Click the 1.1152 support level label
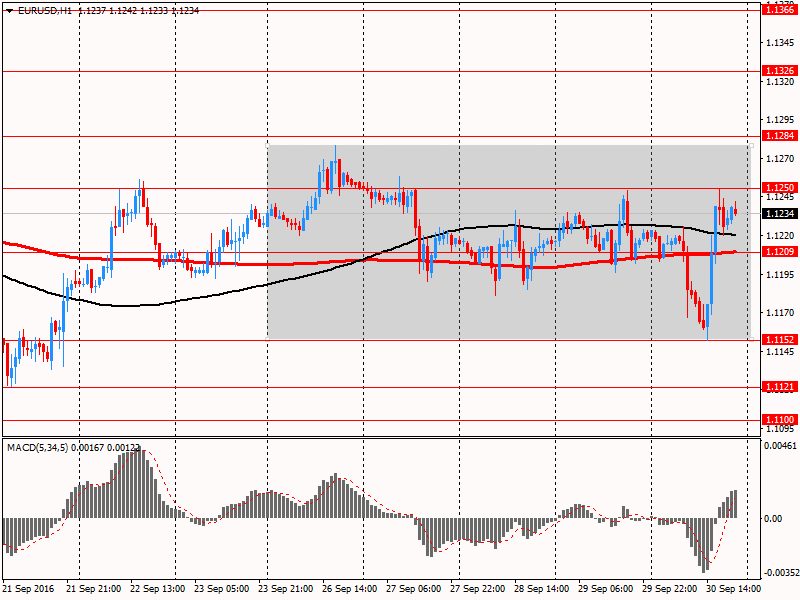 coord(779,339)
